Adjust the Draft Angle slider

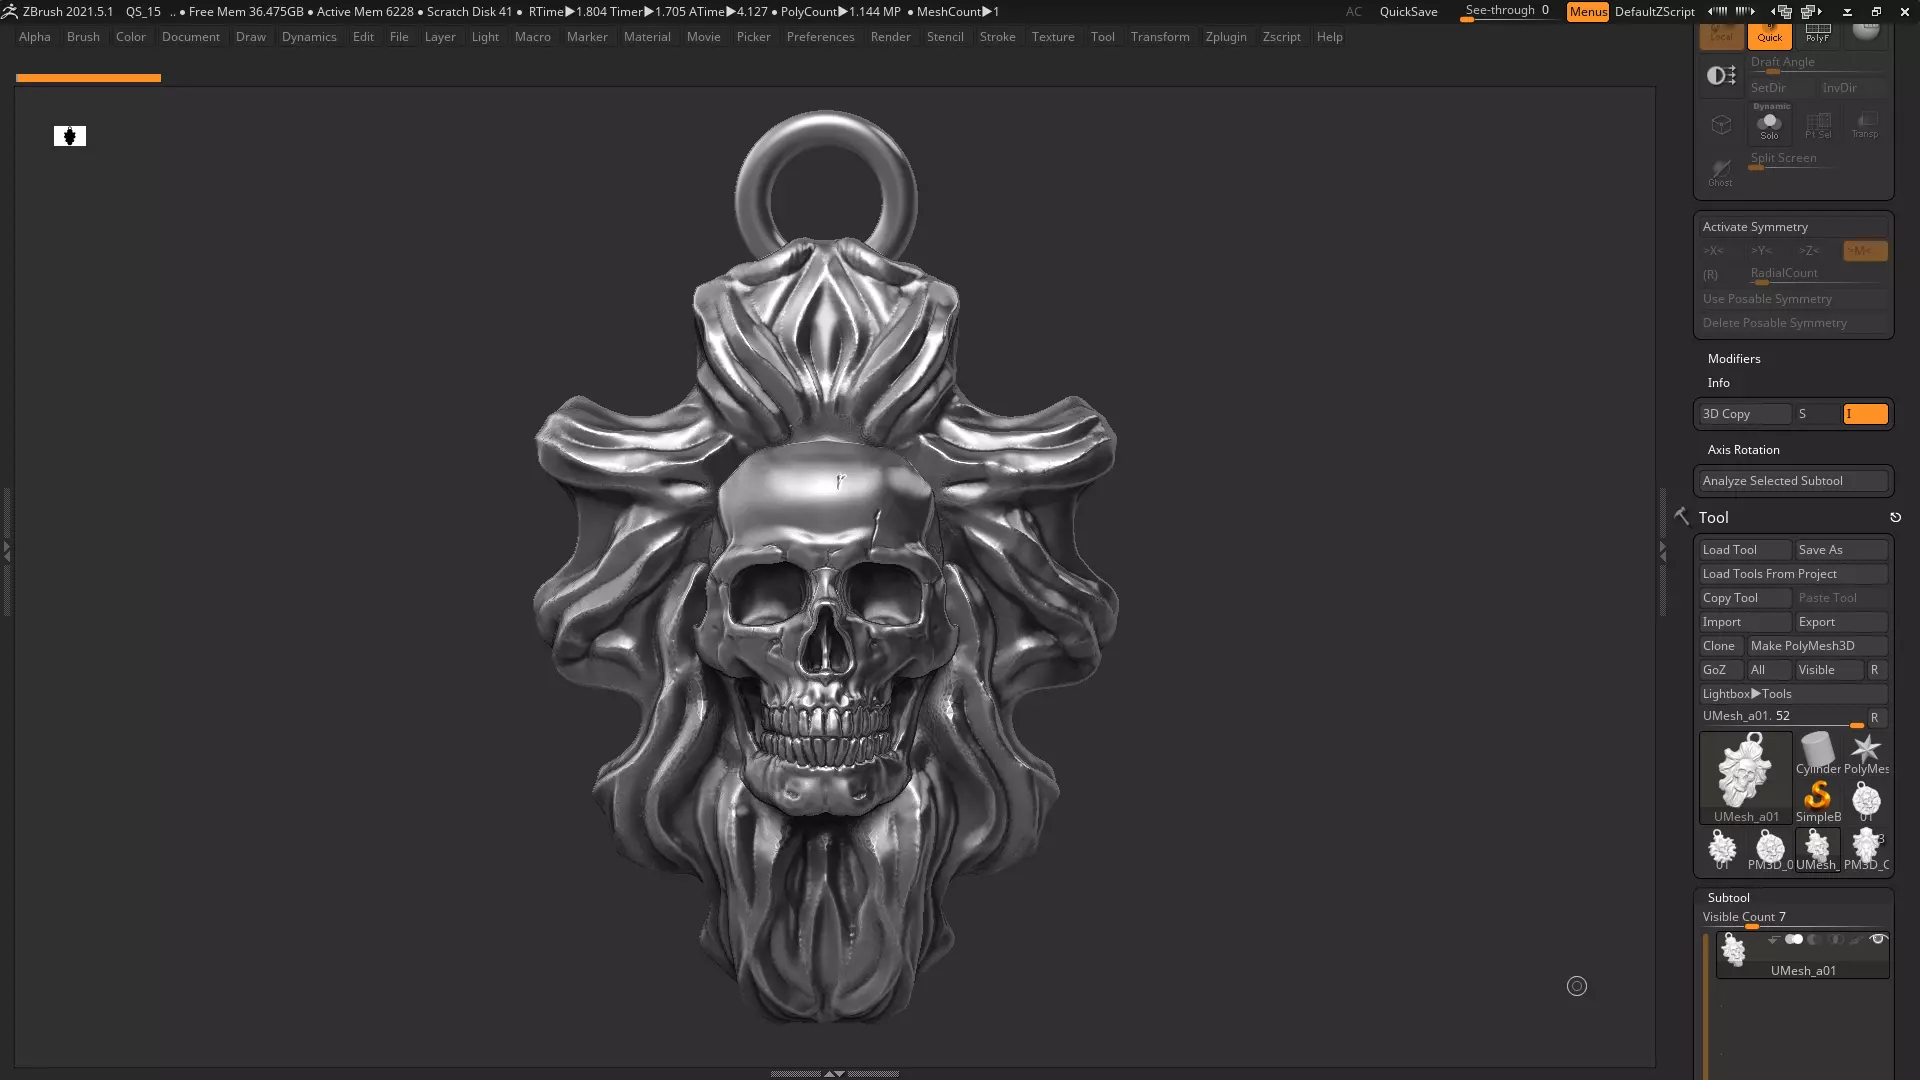click(1817, 64)
